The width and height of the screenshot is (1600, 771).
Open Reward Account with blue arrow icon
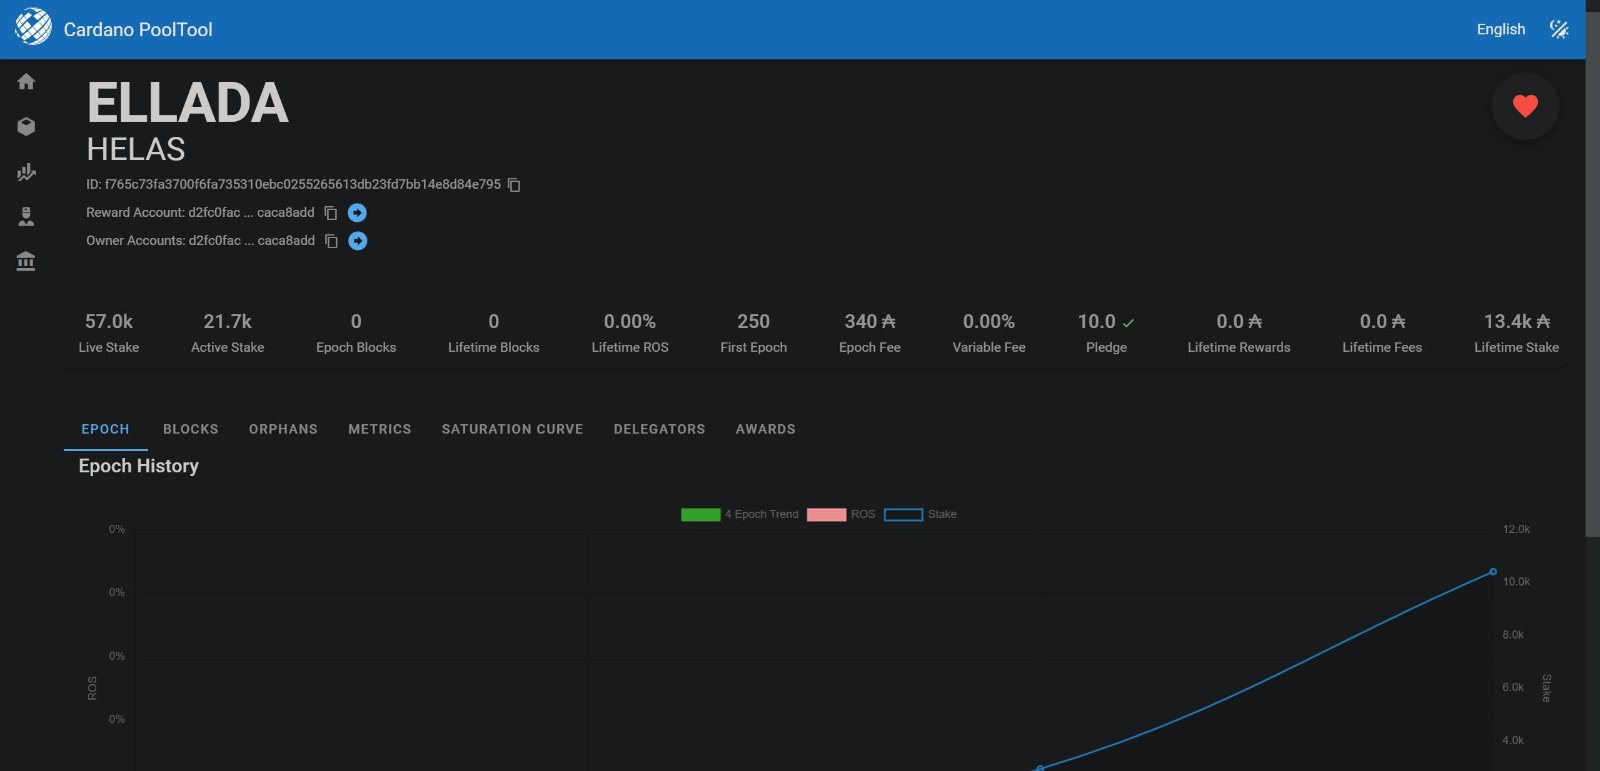tap(357, 213)
